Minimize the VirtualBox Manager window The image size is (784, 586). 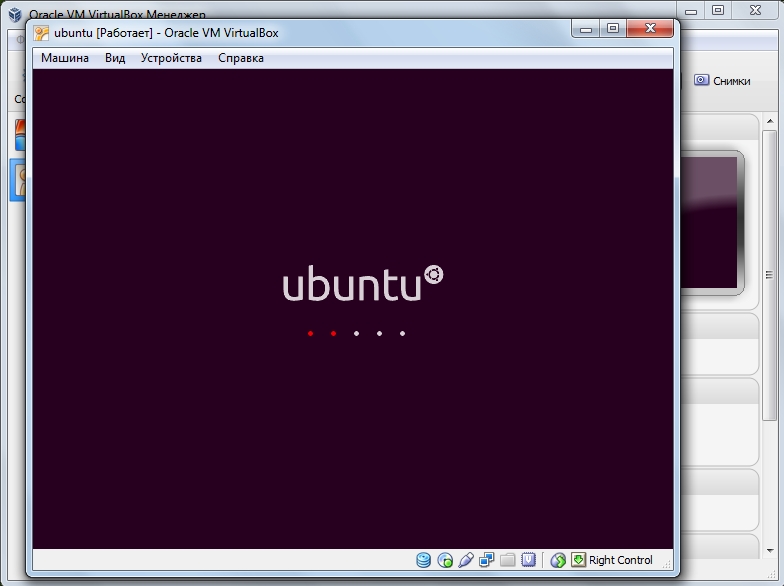point(691,11)
